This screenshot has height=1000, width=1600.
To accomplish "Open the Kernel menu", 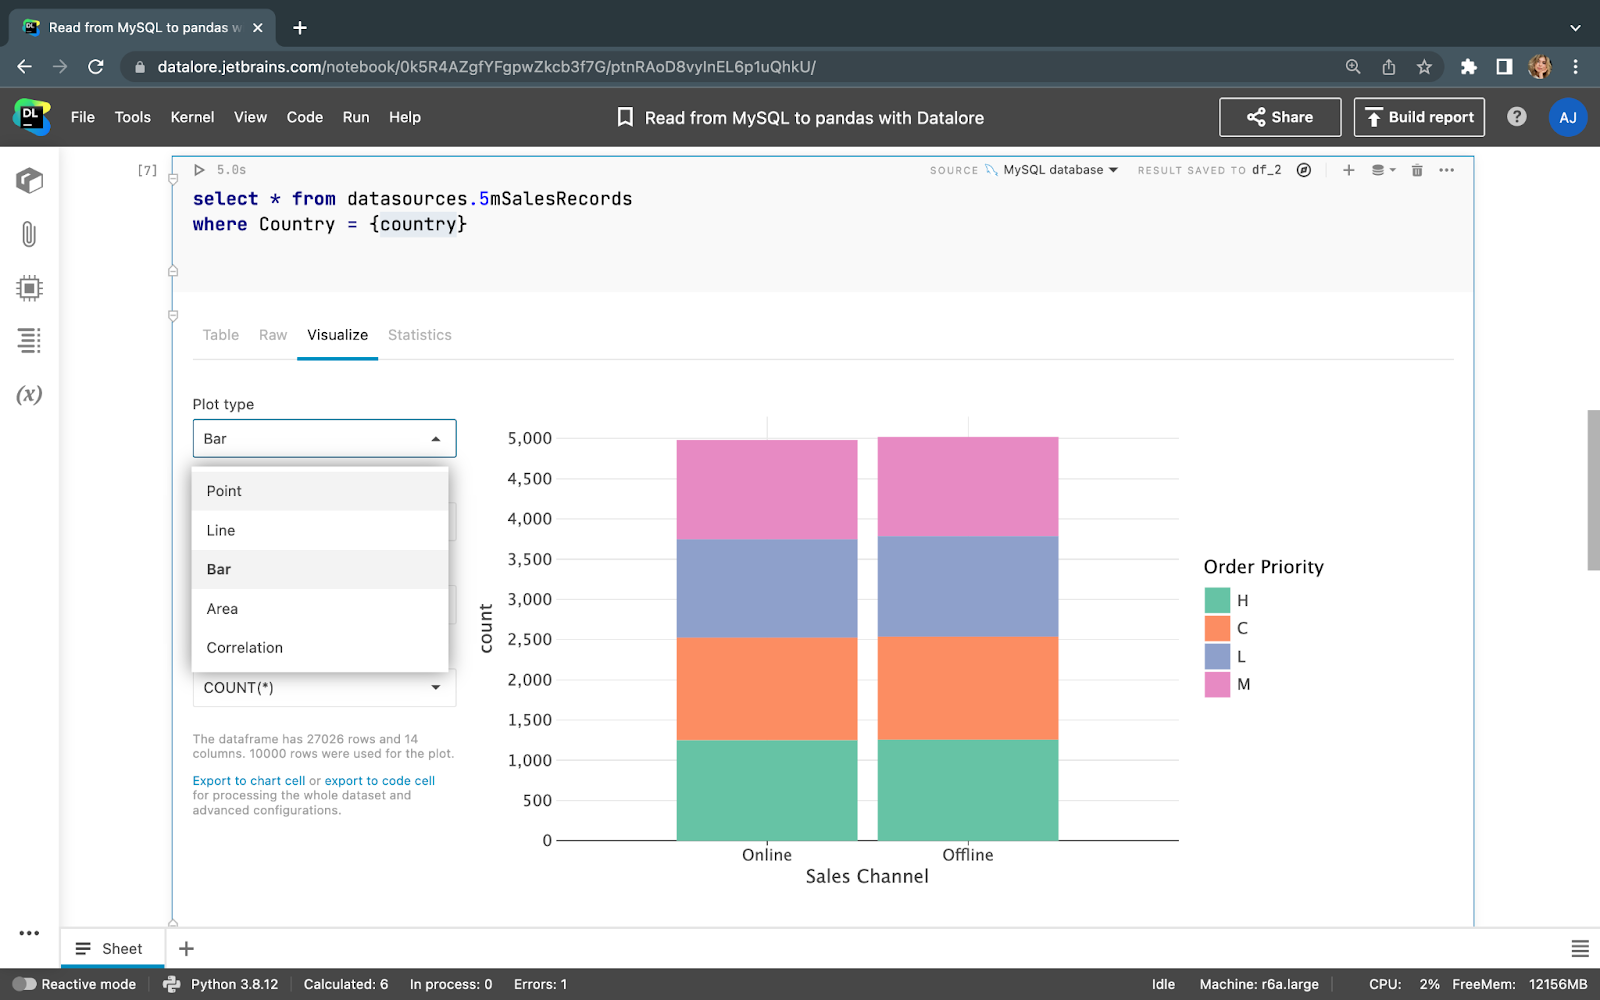I will 192,117.
